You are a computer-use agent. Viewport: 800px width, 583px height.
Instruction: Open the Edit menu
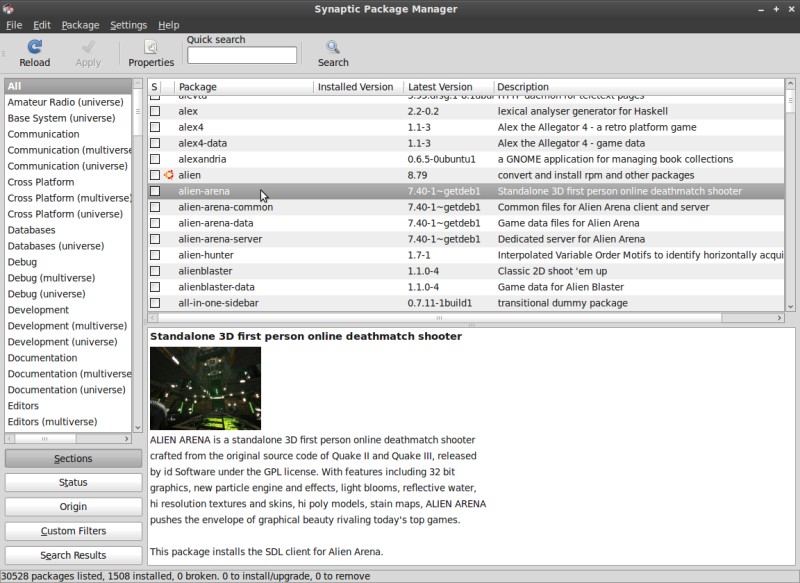click(x=42, y=25)
